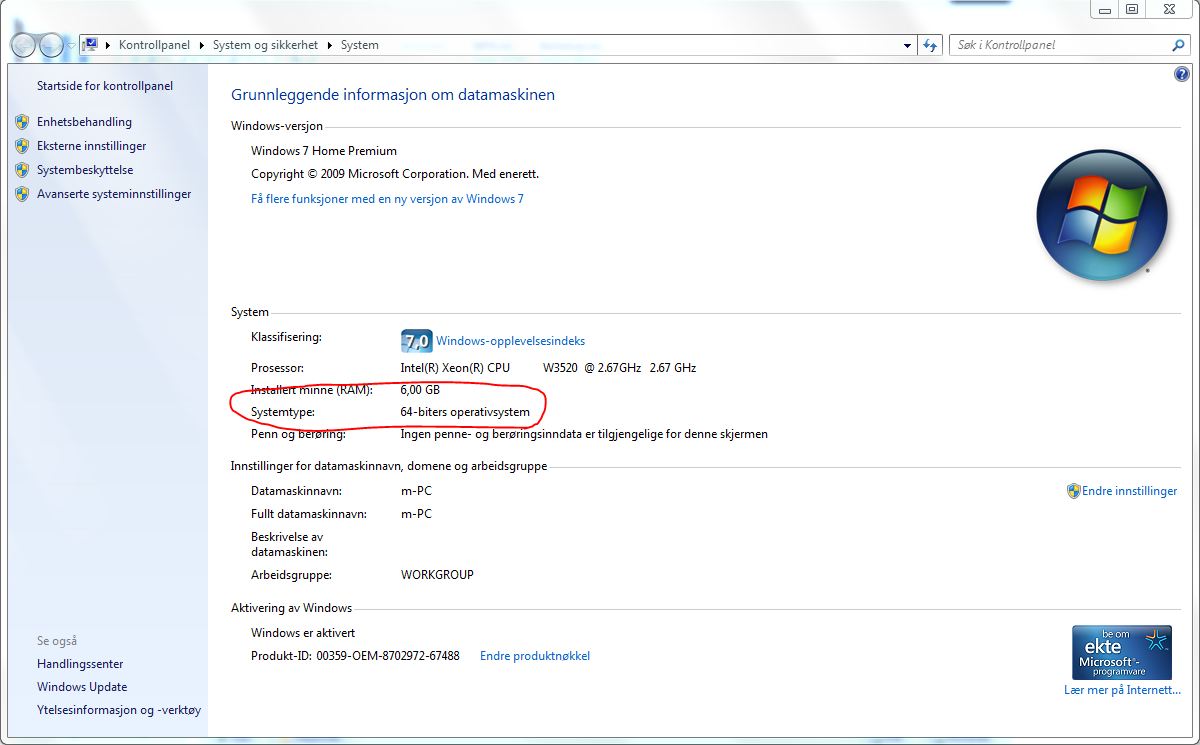Click the Penn og berøring value text

pyautogui.click(x=584, y=434)
